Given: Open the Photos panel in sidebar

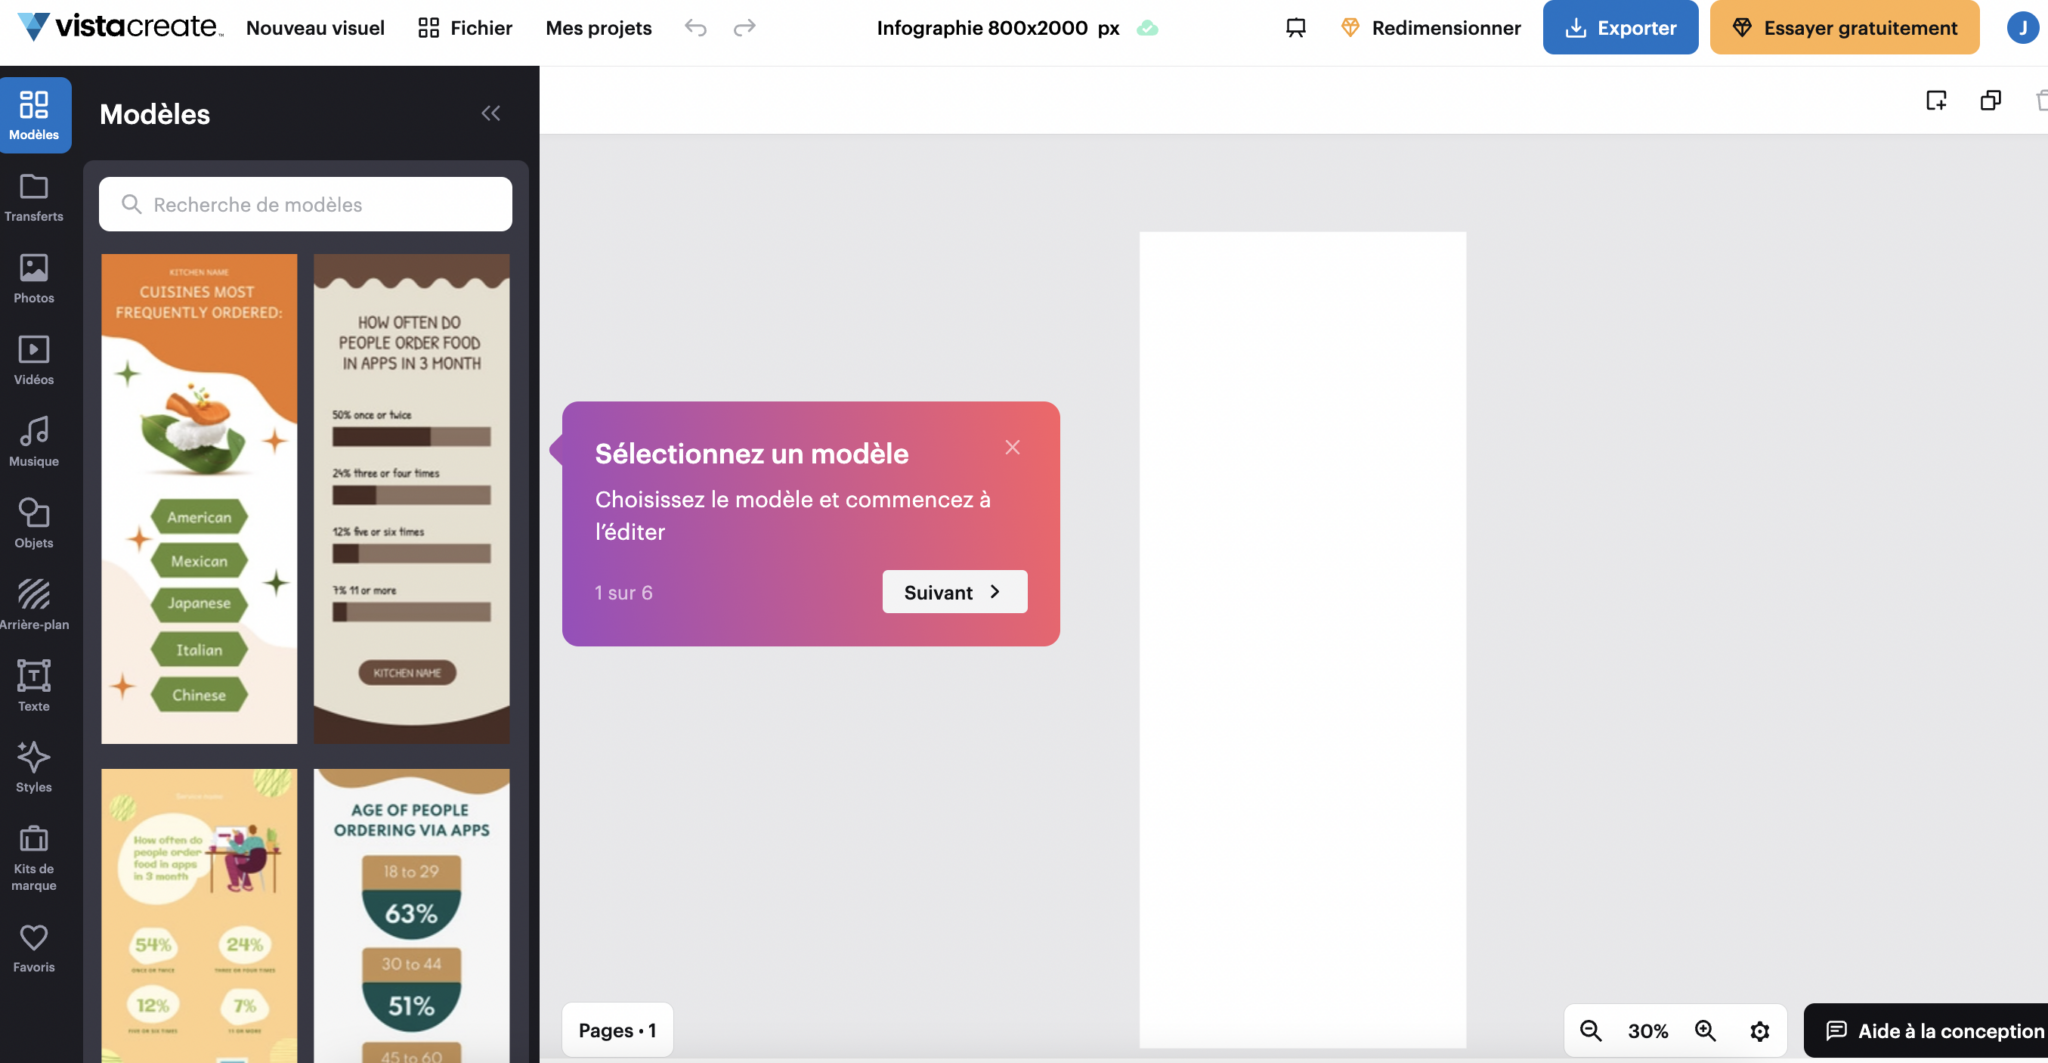Looking at the screenshot, I should pos(34,278).
